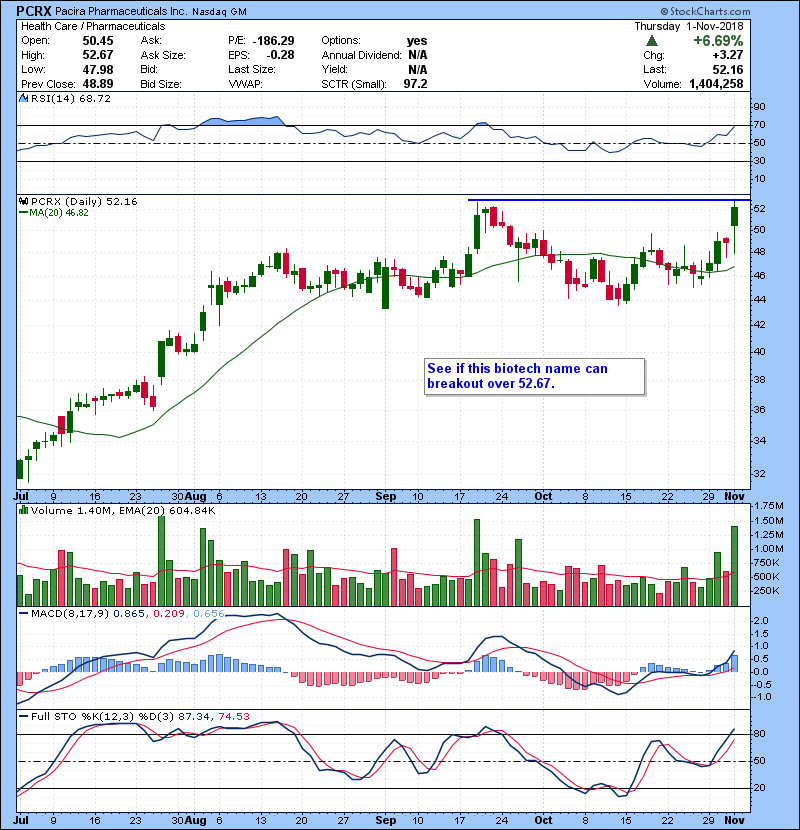Screen dimensions: 800x830
Task: Click the Volume 1.40M, EMA(20) 604.84K label
Action: pos(123,510)
